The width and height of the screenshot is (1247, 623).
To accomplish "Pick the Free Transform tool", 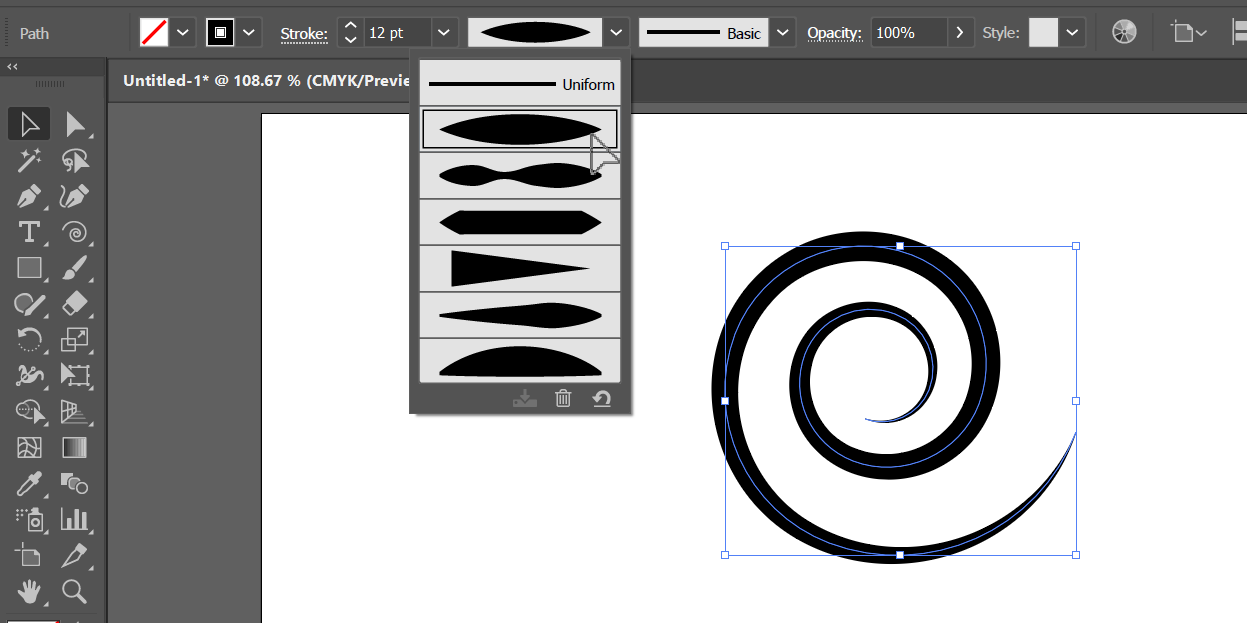I will coord(75,376).
